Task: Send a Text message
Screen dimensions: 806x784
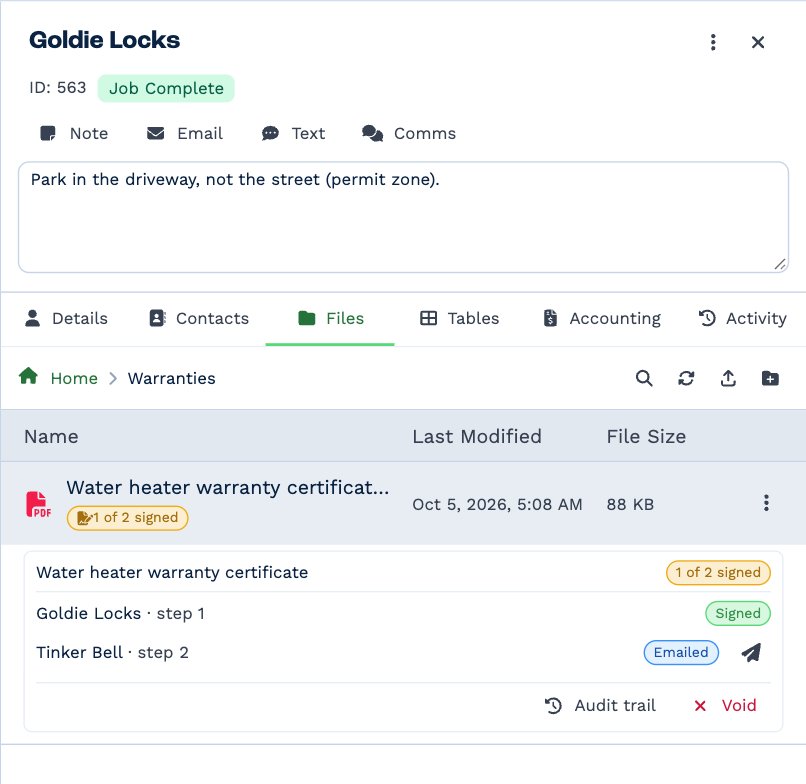Action: click(294, 134)
